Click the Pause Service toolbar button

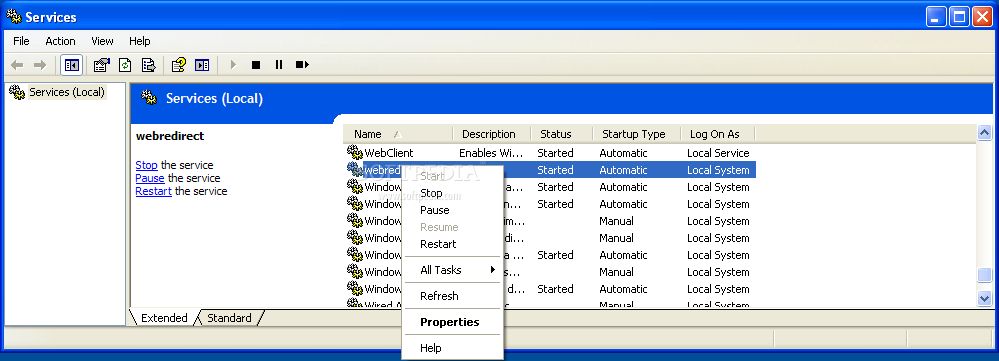(x=278, y=65)
